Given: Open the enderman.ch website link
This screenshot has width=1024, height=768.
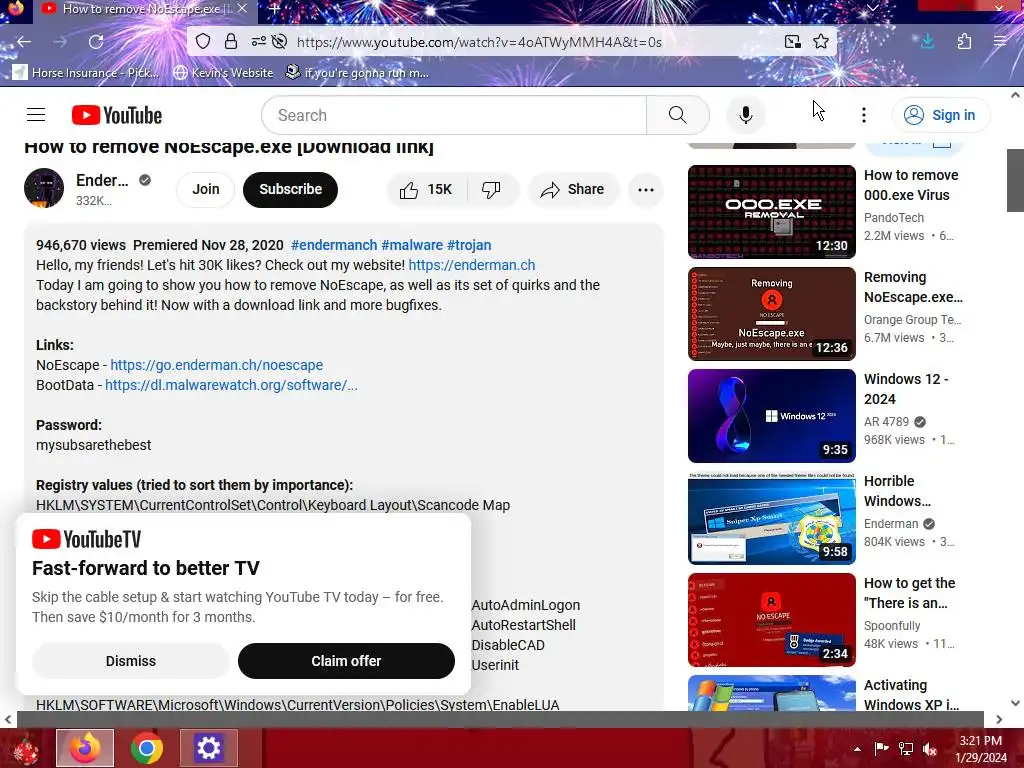Looking at the screenshot, I should pos(472,265).
